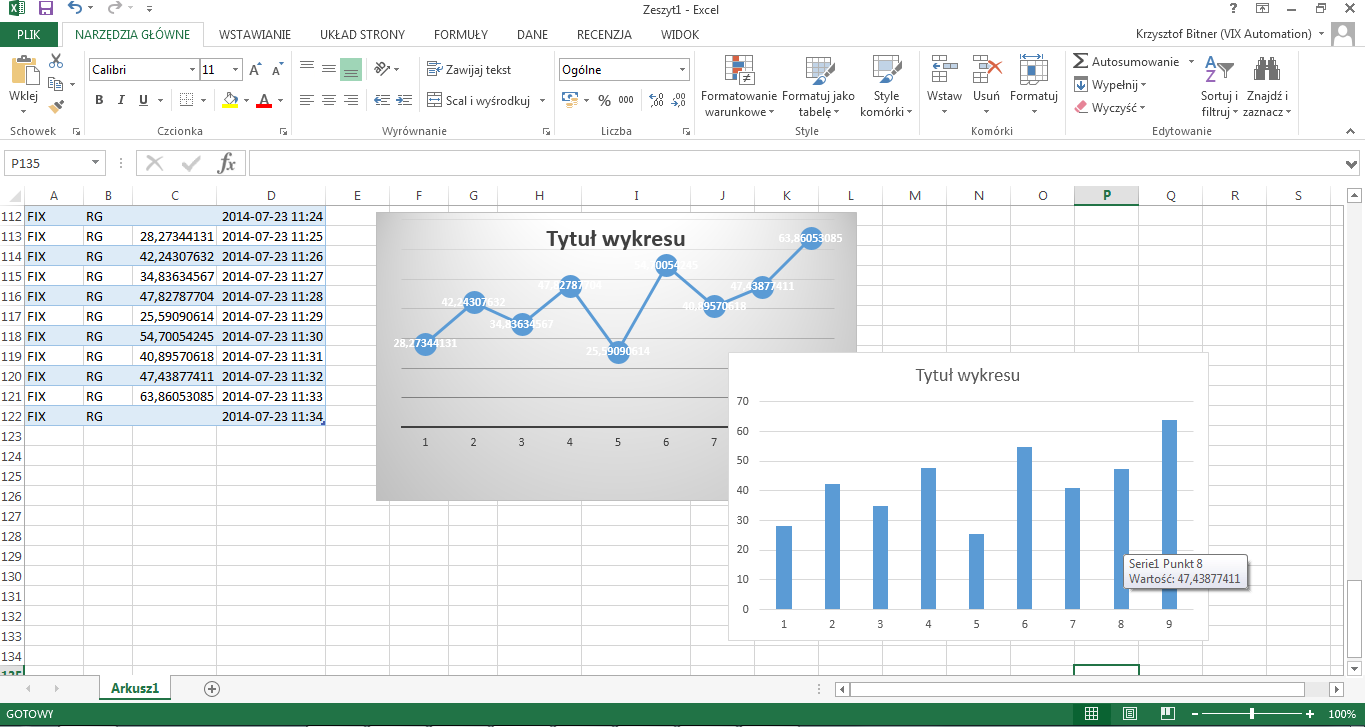Click the Save icon in quick access toolbar
The height and width of the screenshot is (727, 1365).
coord(46,9)
